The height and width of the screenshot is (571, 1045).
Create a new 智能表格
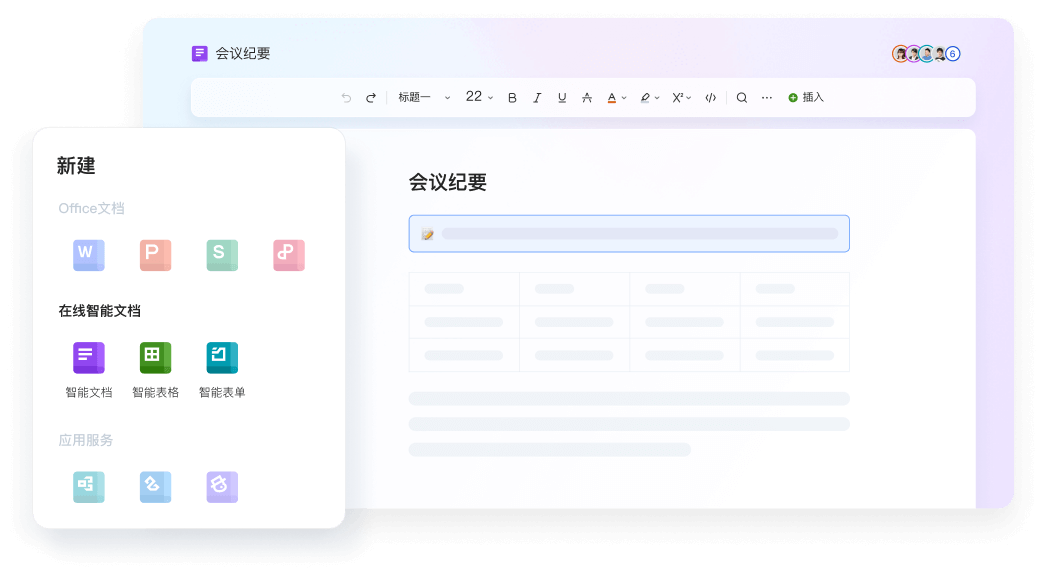(x=155, y=369)
